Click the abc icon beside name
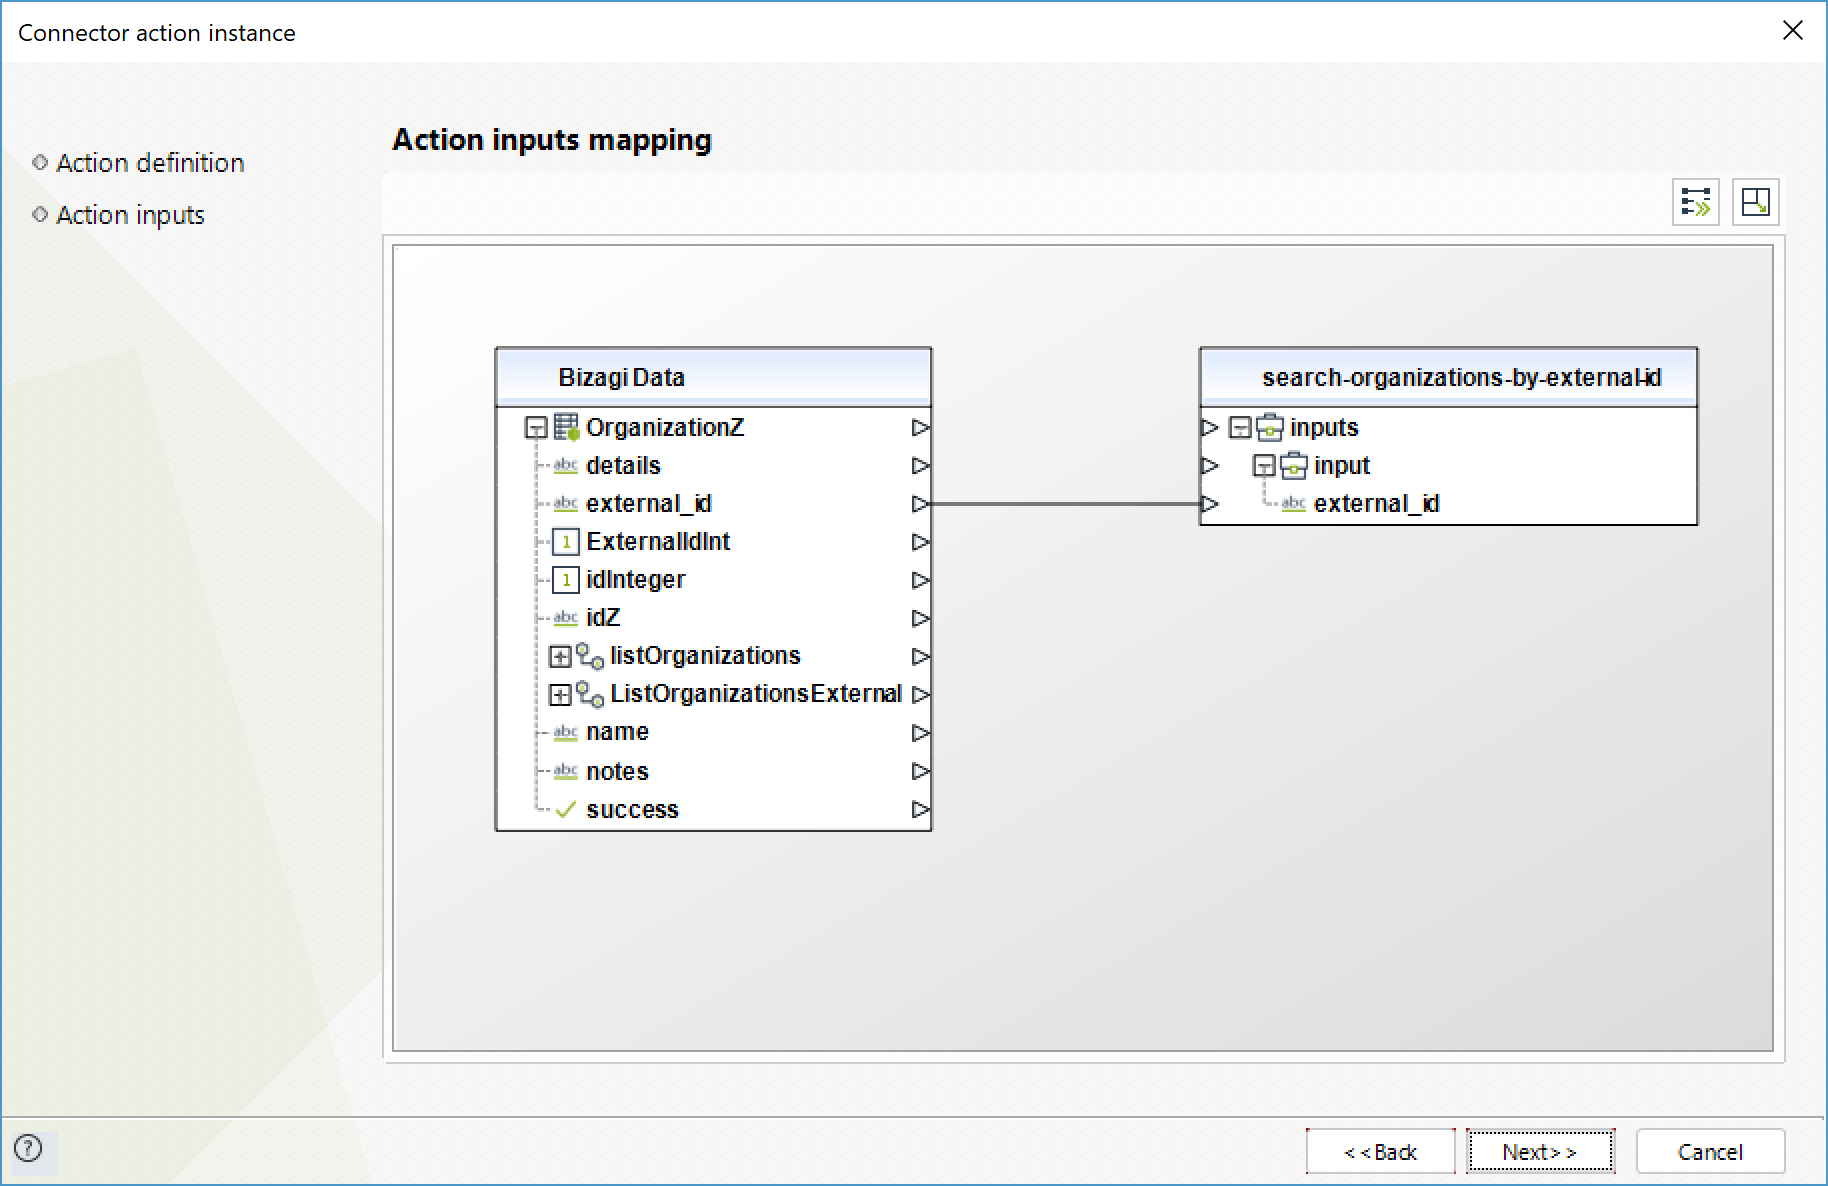The image size is (1828, 1186). coord(565,732)
